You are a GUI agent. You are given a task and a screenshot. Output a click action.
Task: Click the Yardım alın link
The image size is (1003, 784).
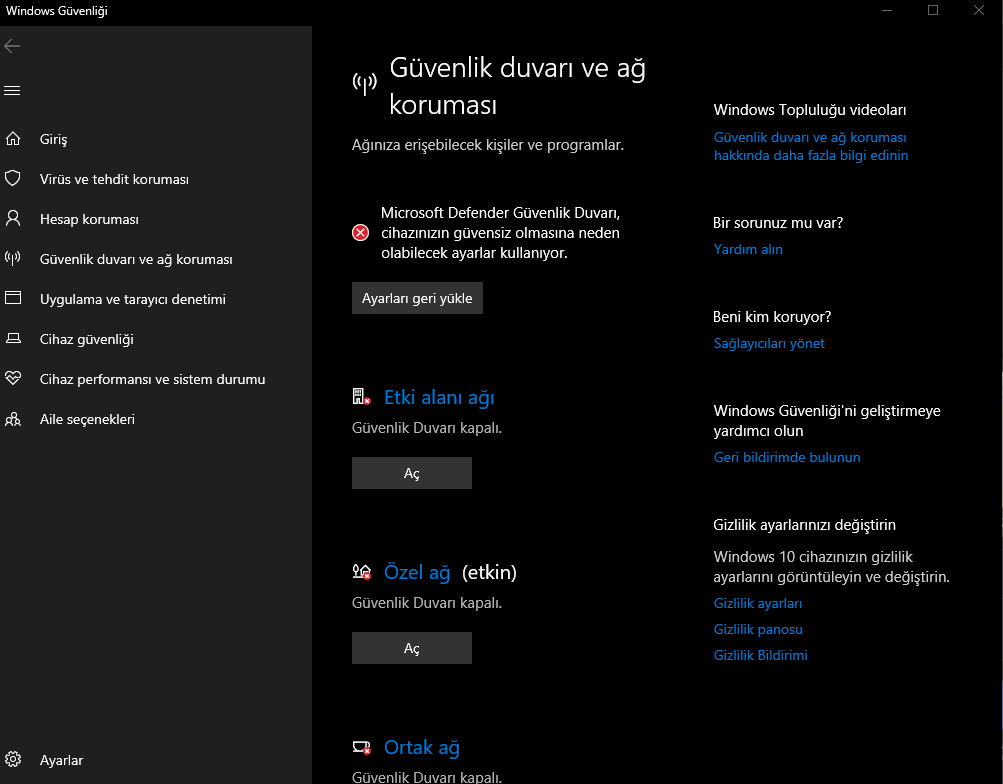pyautogui.click(x=748, y=249)
